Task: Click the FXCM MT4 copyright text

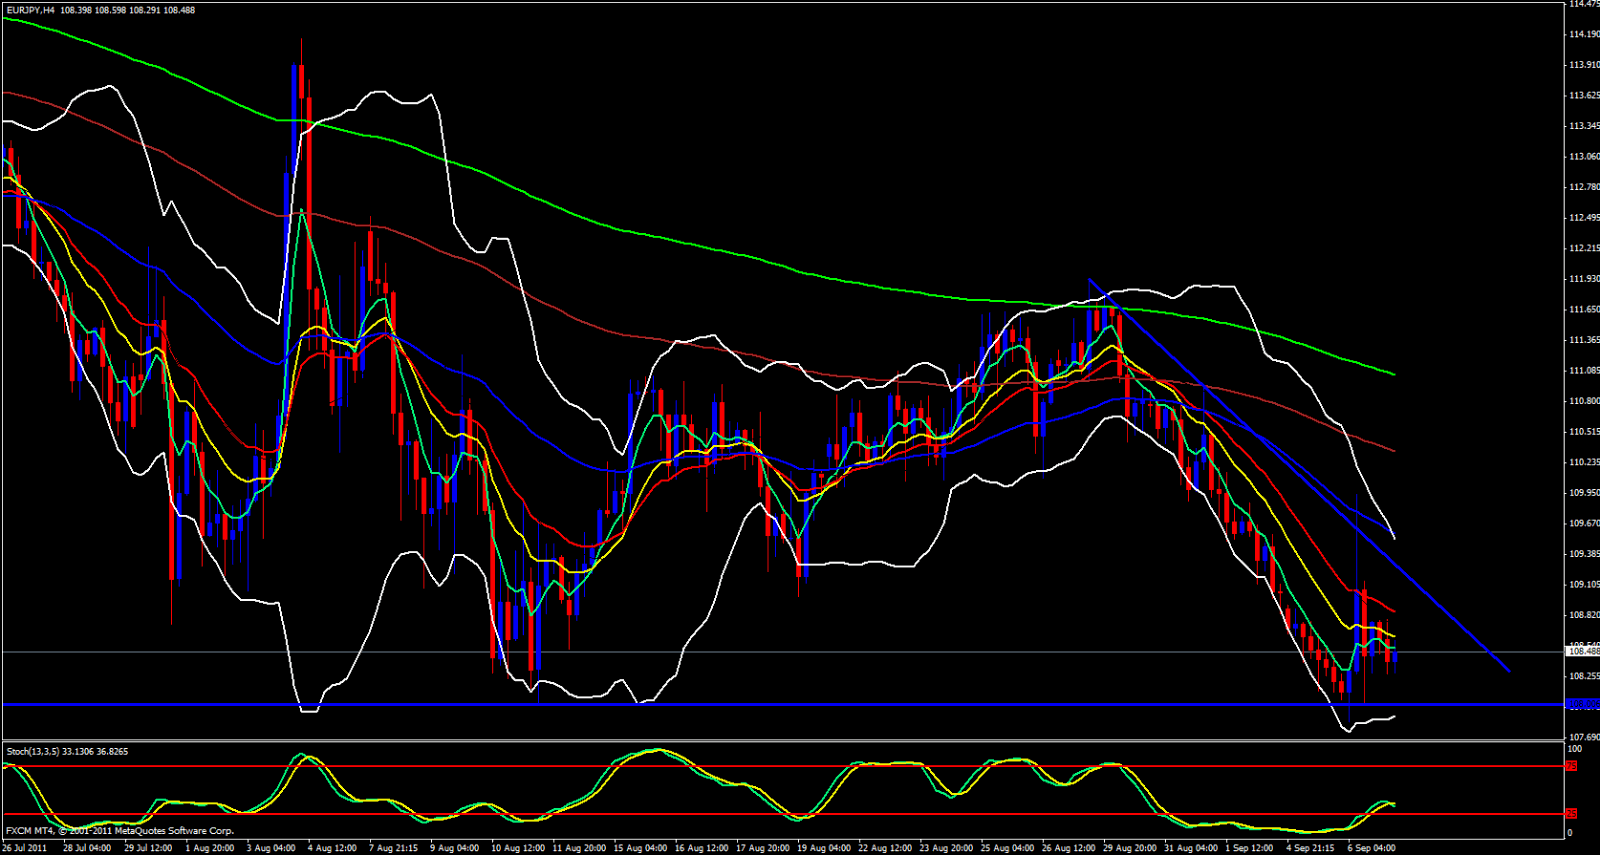Action: tap(120, 830)
